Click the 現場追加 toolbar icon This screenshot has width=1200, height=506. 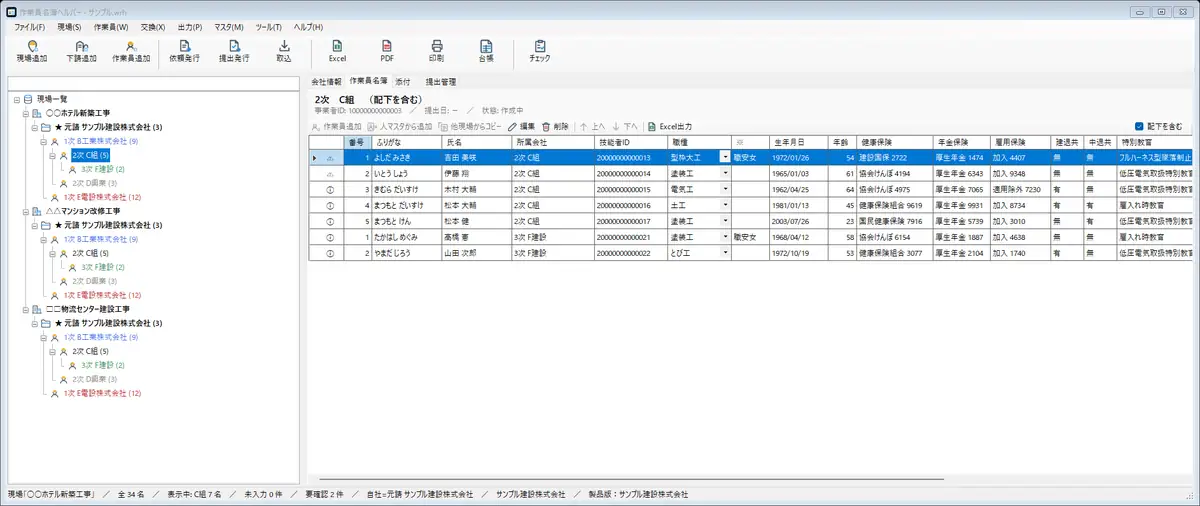(32, 46)
